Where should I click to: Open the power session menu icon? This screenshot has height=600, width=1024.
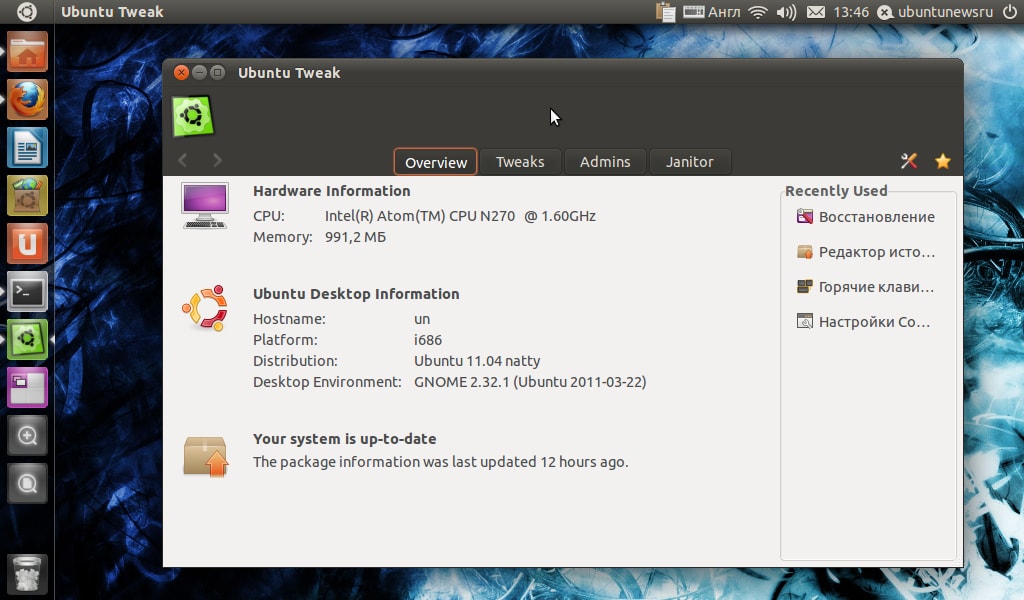pos(1010,12)
